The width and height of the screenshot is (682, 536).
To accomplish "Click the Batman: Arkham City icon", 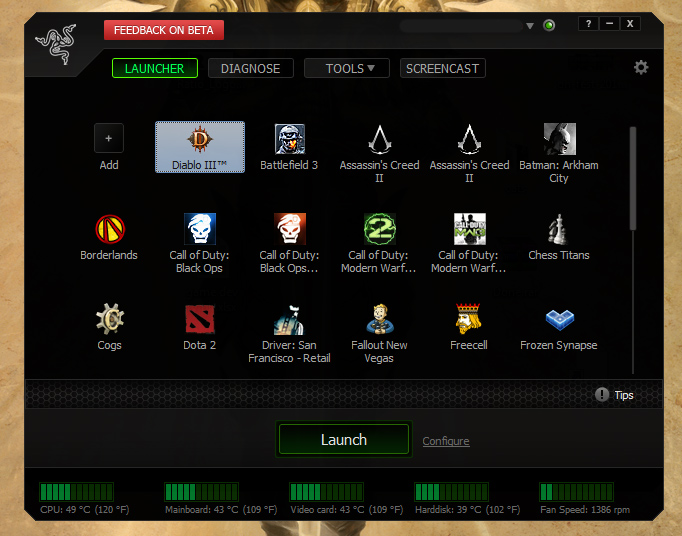I will coord(559,139).
